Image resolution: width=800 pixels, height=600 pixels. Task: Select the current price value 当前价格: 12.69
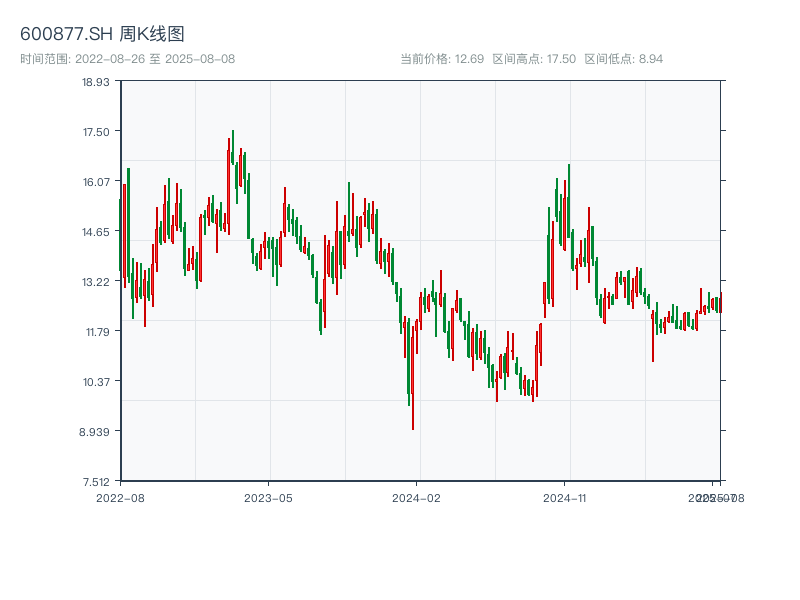[442, 59]
